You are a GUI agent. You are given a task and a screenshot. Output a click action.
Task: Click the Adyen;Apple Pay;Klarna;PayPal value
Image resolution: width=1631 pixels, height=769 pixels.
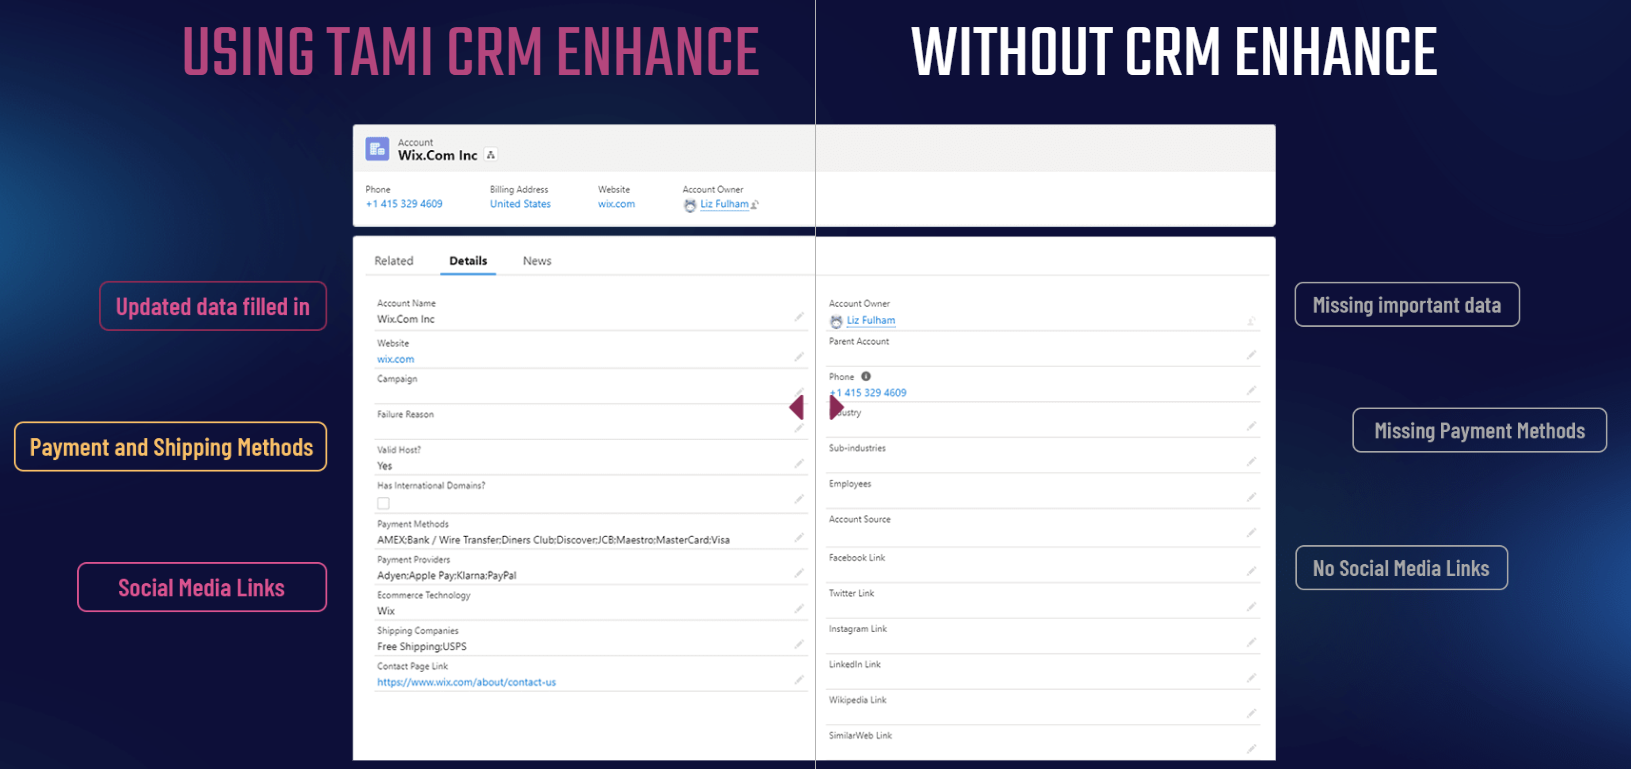tap(446, 576)
